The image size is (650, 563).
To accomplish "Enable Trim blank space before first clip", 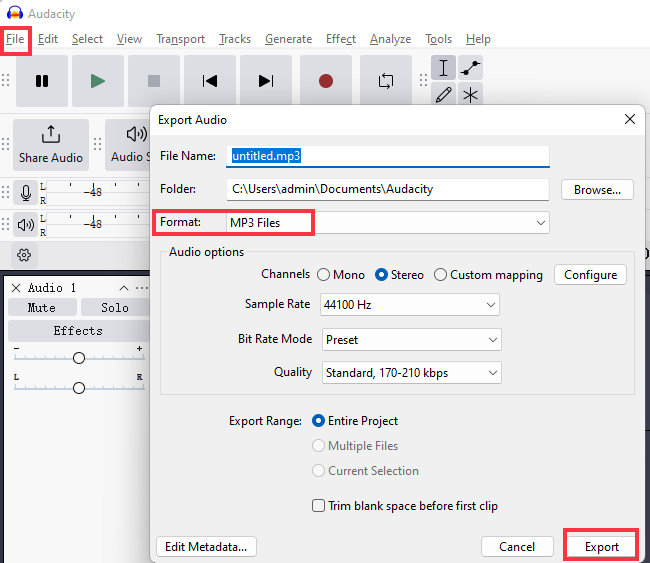I will pyautogui.click(x=318, y=506).
